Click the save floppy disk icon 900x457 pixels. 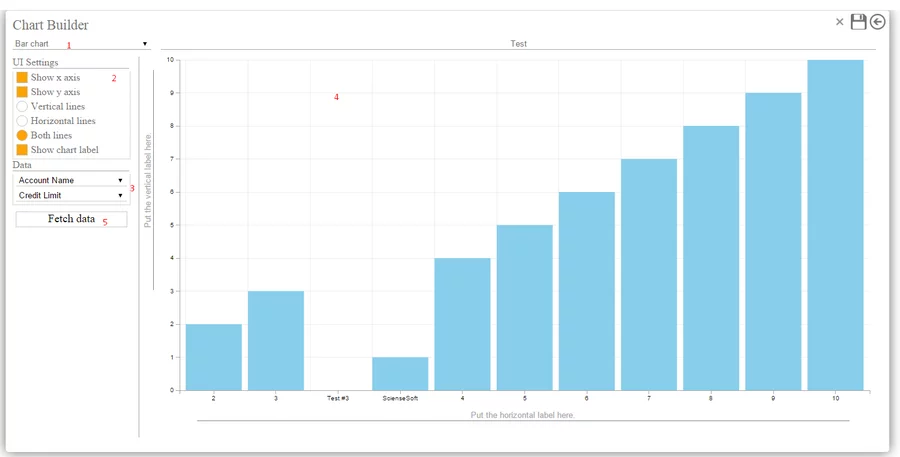click(x=858, y=22)
